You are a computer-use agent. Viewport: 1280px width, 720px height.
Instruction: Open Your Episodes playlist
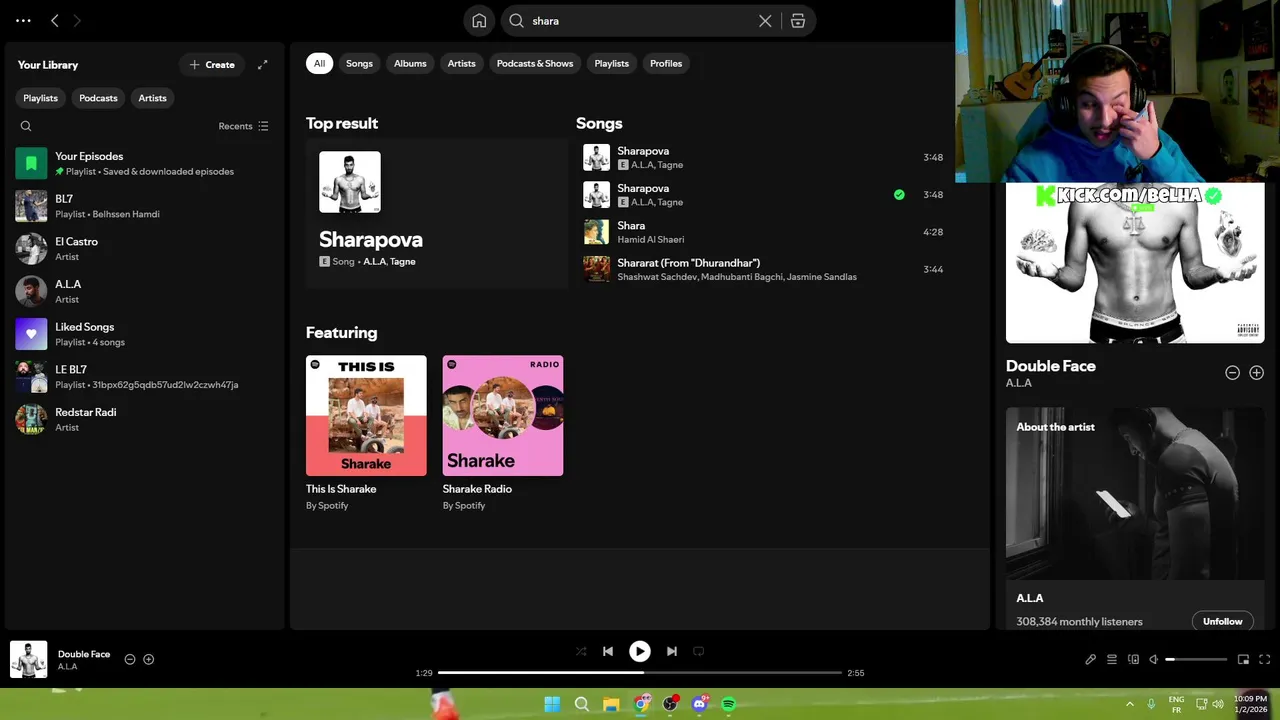click(144, 163)
